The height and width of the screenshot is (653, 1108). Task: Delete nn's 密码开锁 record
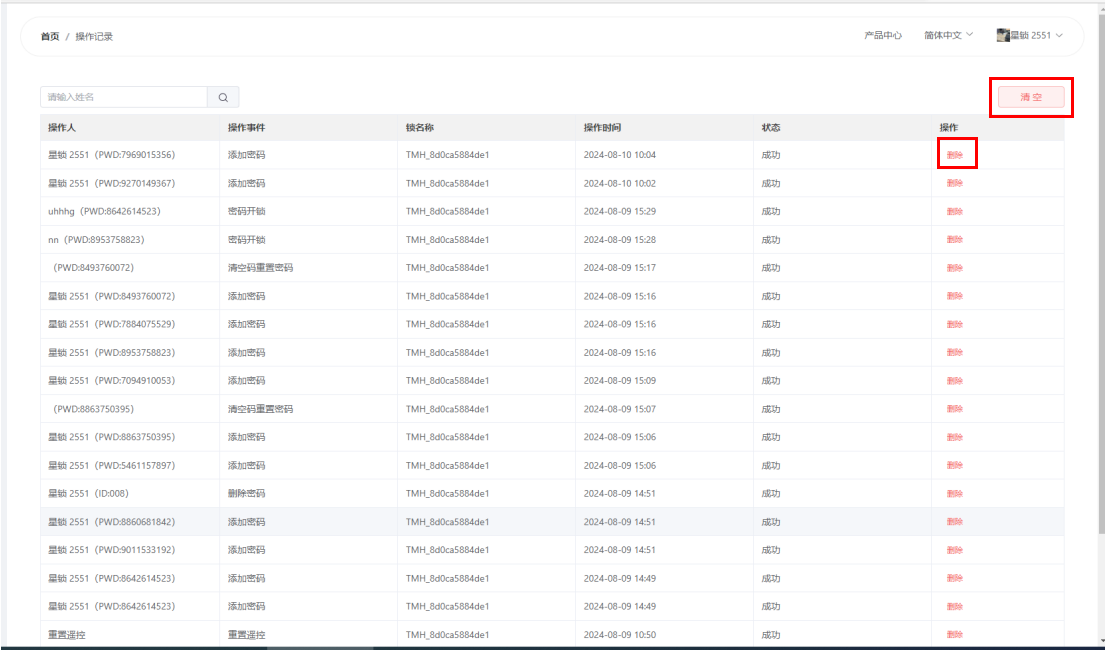click(955, 240)
